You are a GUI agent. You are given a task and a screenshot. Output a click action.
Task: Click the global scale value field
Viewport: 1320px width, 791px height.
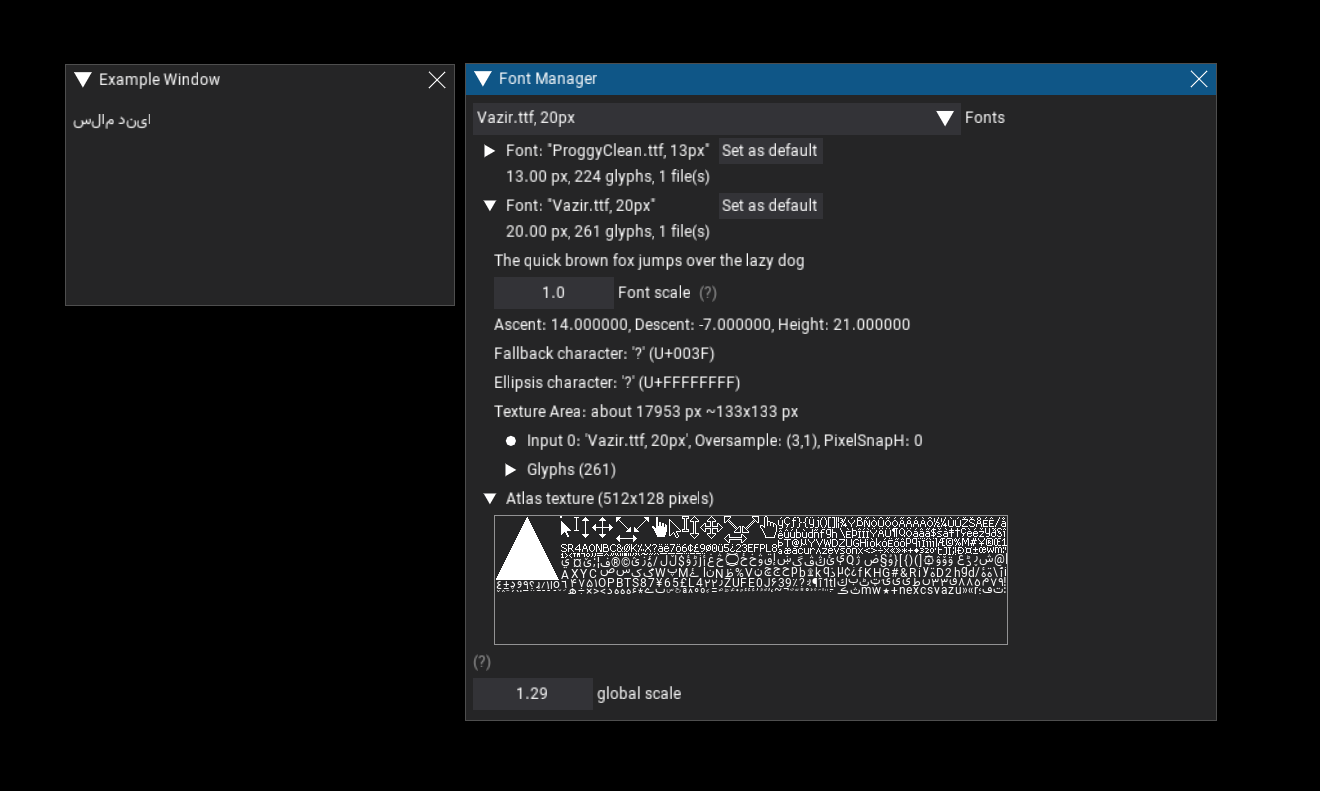click(x=532, y=694)
